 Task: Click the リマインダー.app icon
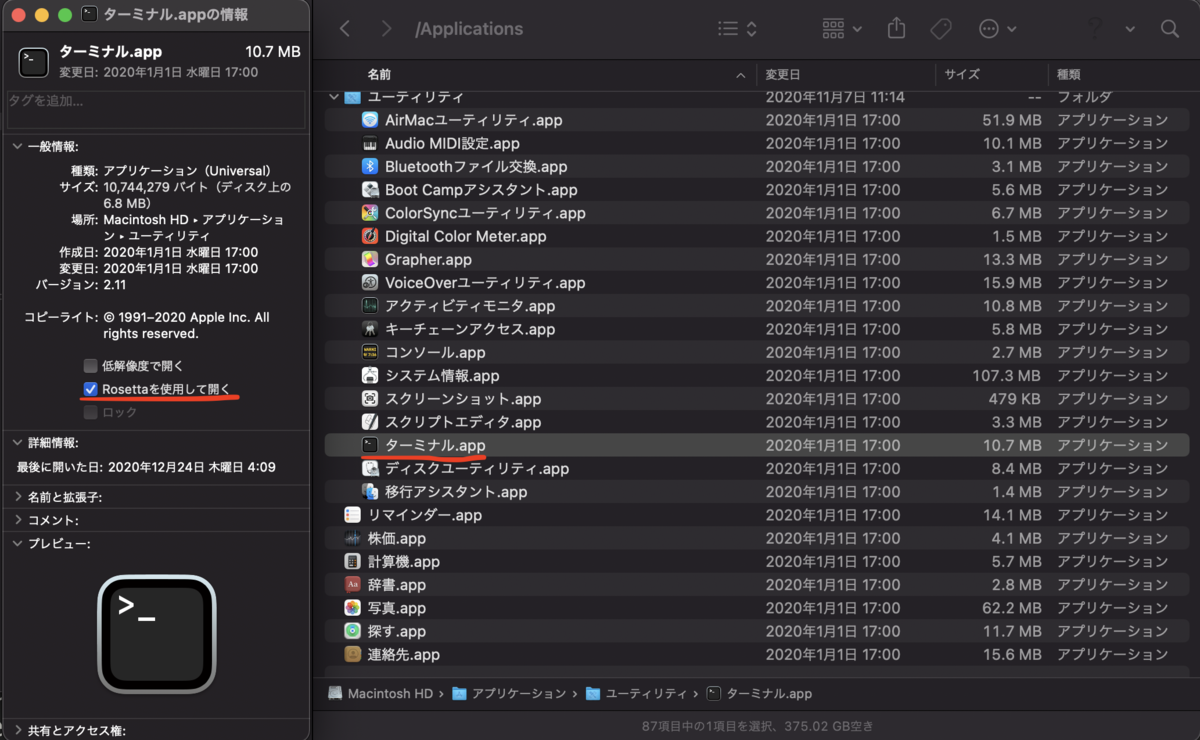[352, 515]
